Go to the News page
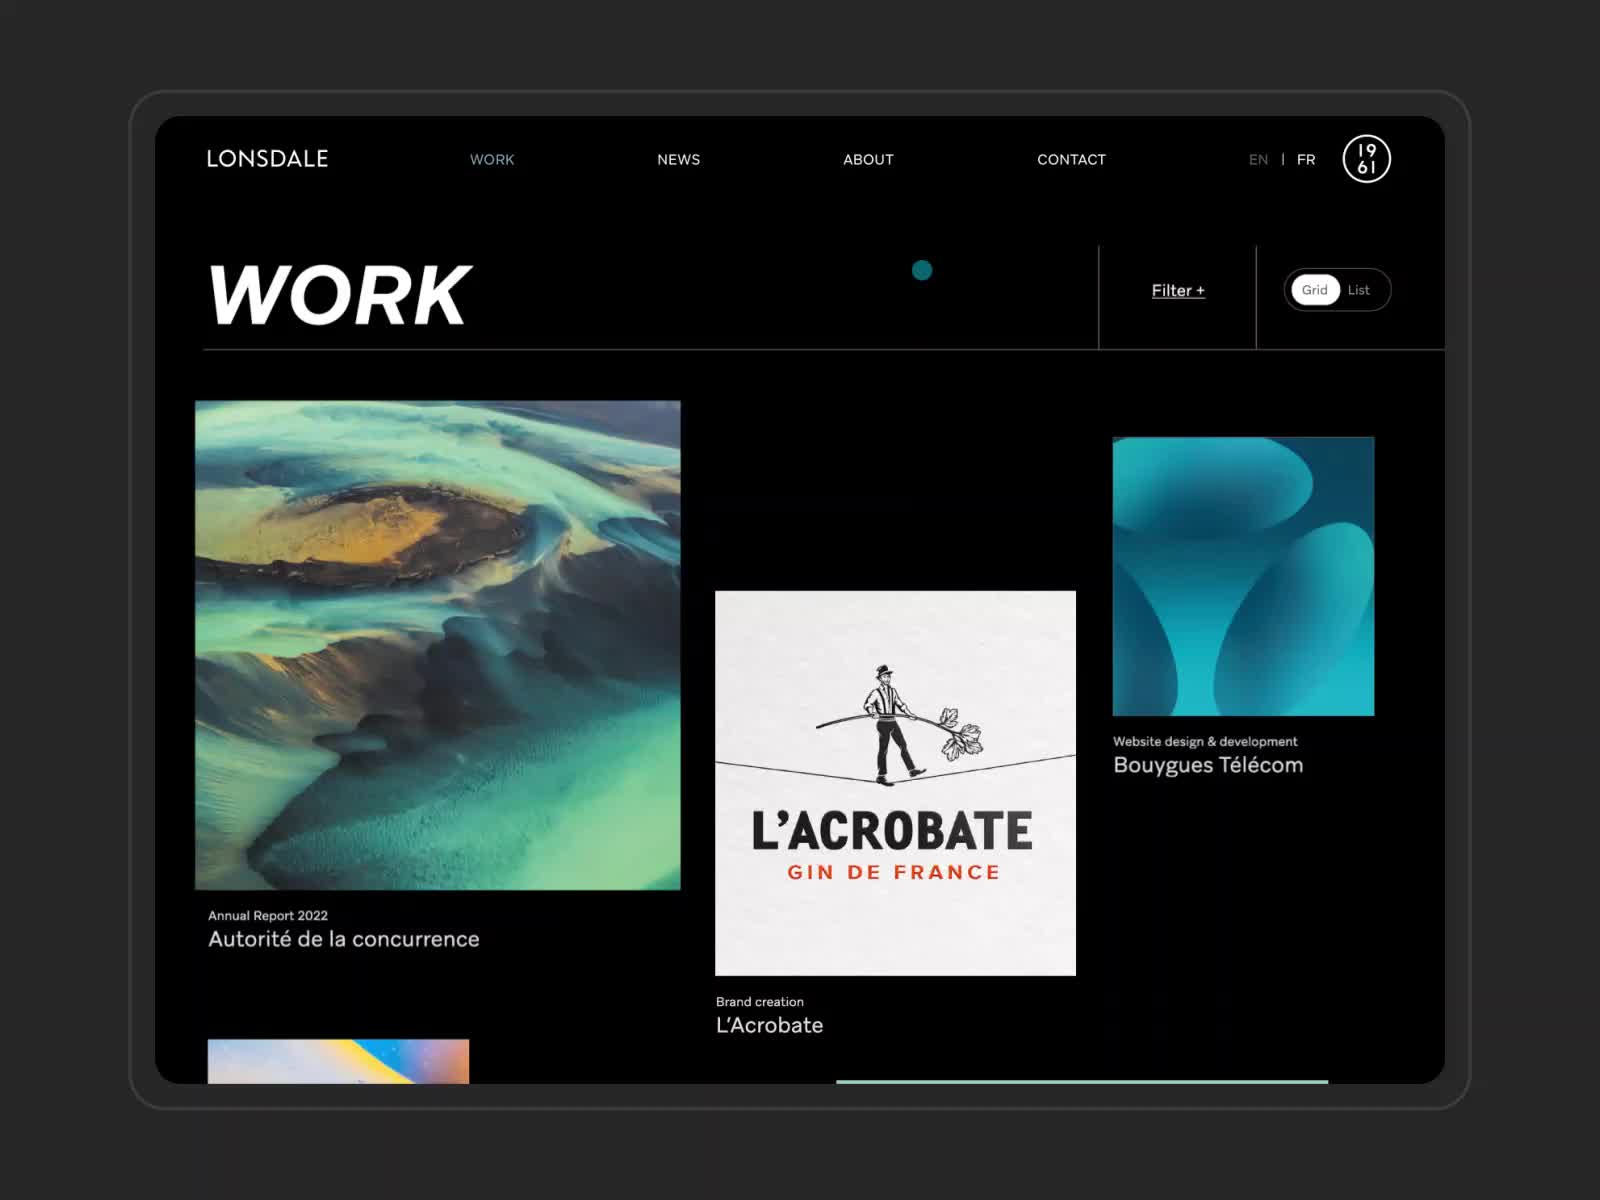 coord(678,160)
